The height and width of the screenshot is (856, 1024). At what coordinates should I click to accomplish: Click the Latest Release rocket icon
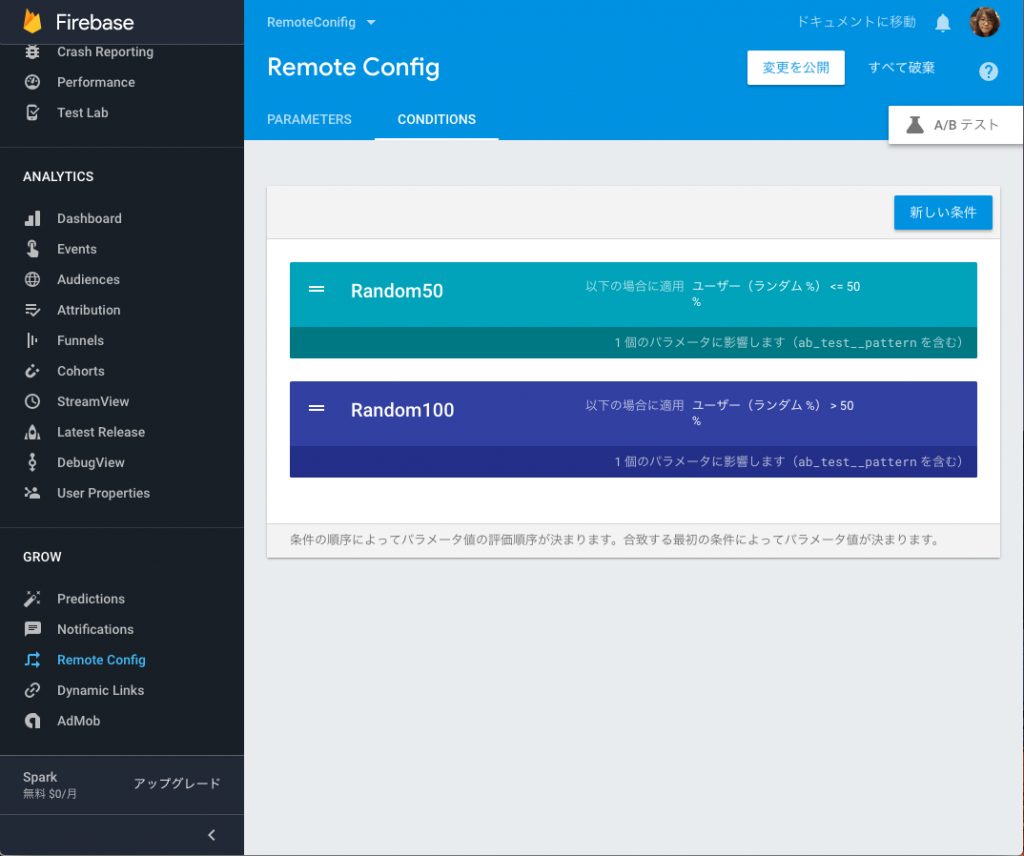tap(32, 432)
